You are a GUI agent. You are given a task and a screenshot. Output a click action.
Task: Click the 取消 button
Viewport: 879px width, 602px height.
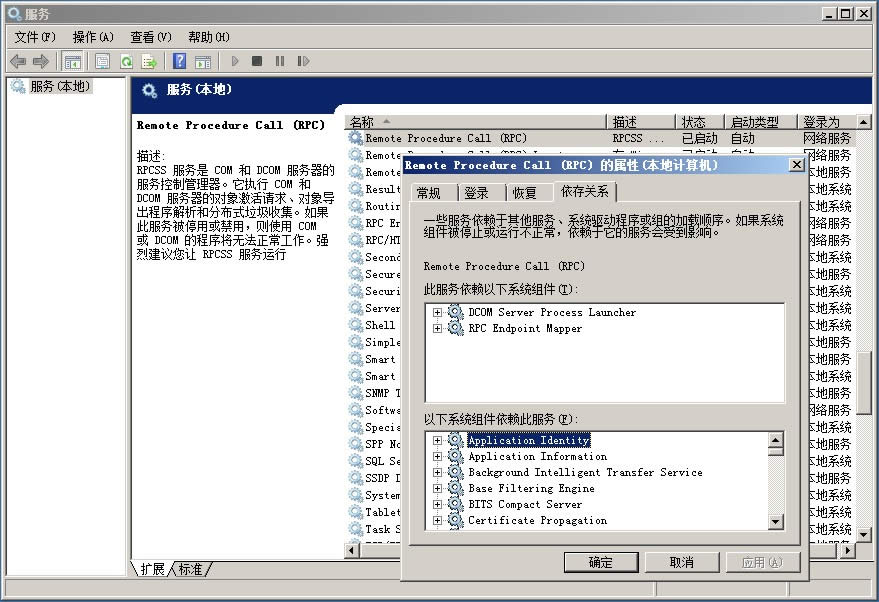click(x=683, y=561)
